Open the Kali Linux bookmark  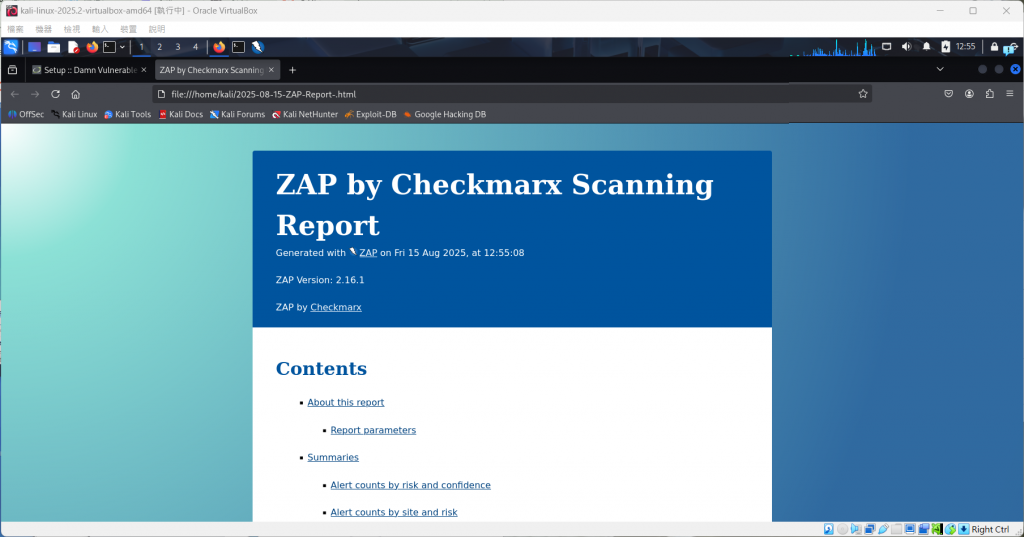(74, 114)
